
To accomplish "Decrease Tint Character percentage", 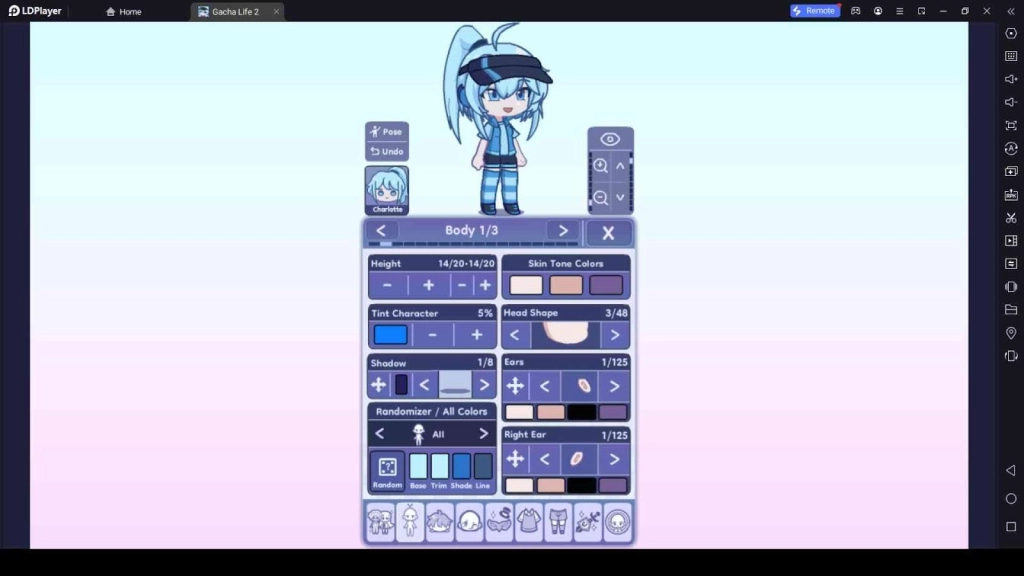I will point(432,335).
